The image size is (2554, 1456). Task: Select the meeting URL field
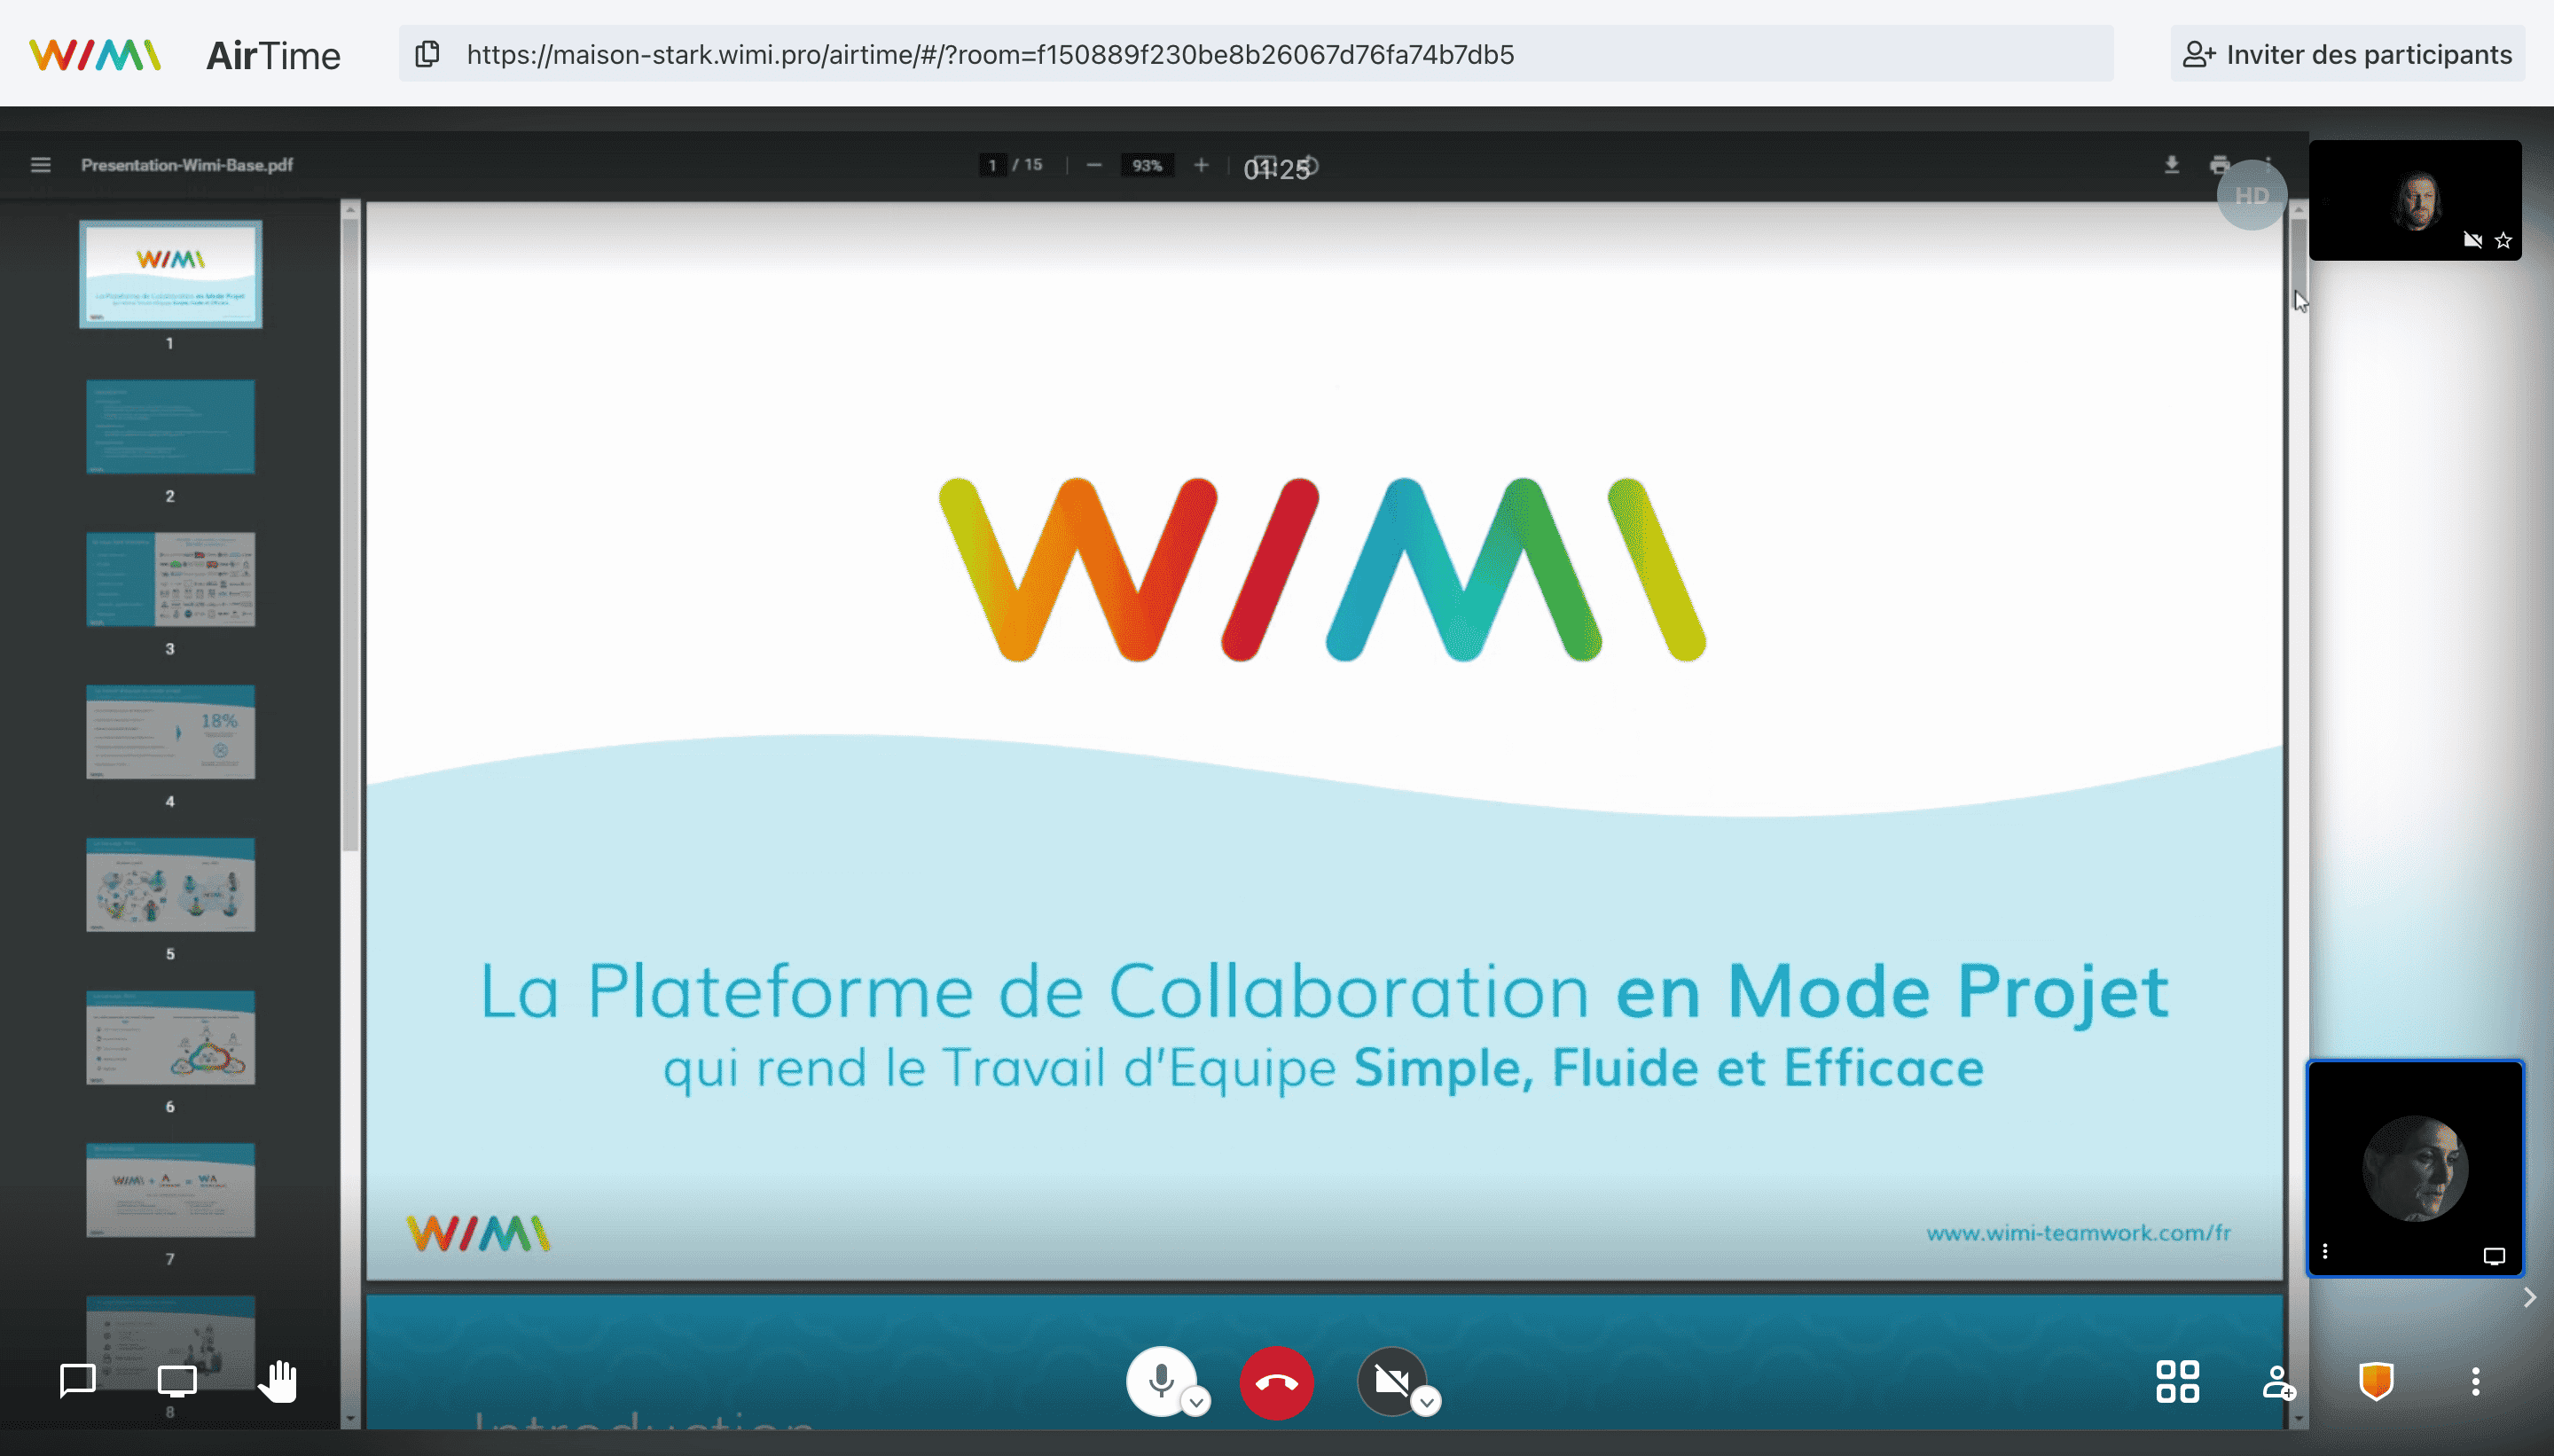(x=1255, y=54)
